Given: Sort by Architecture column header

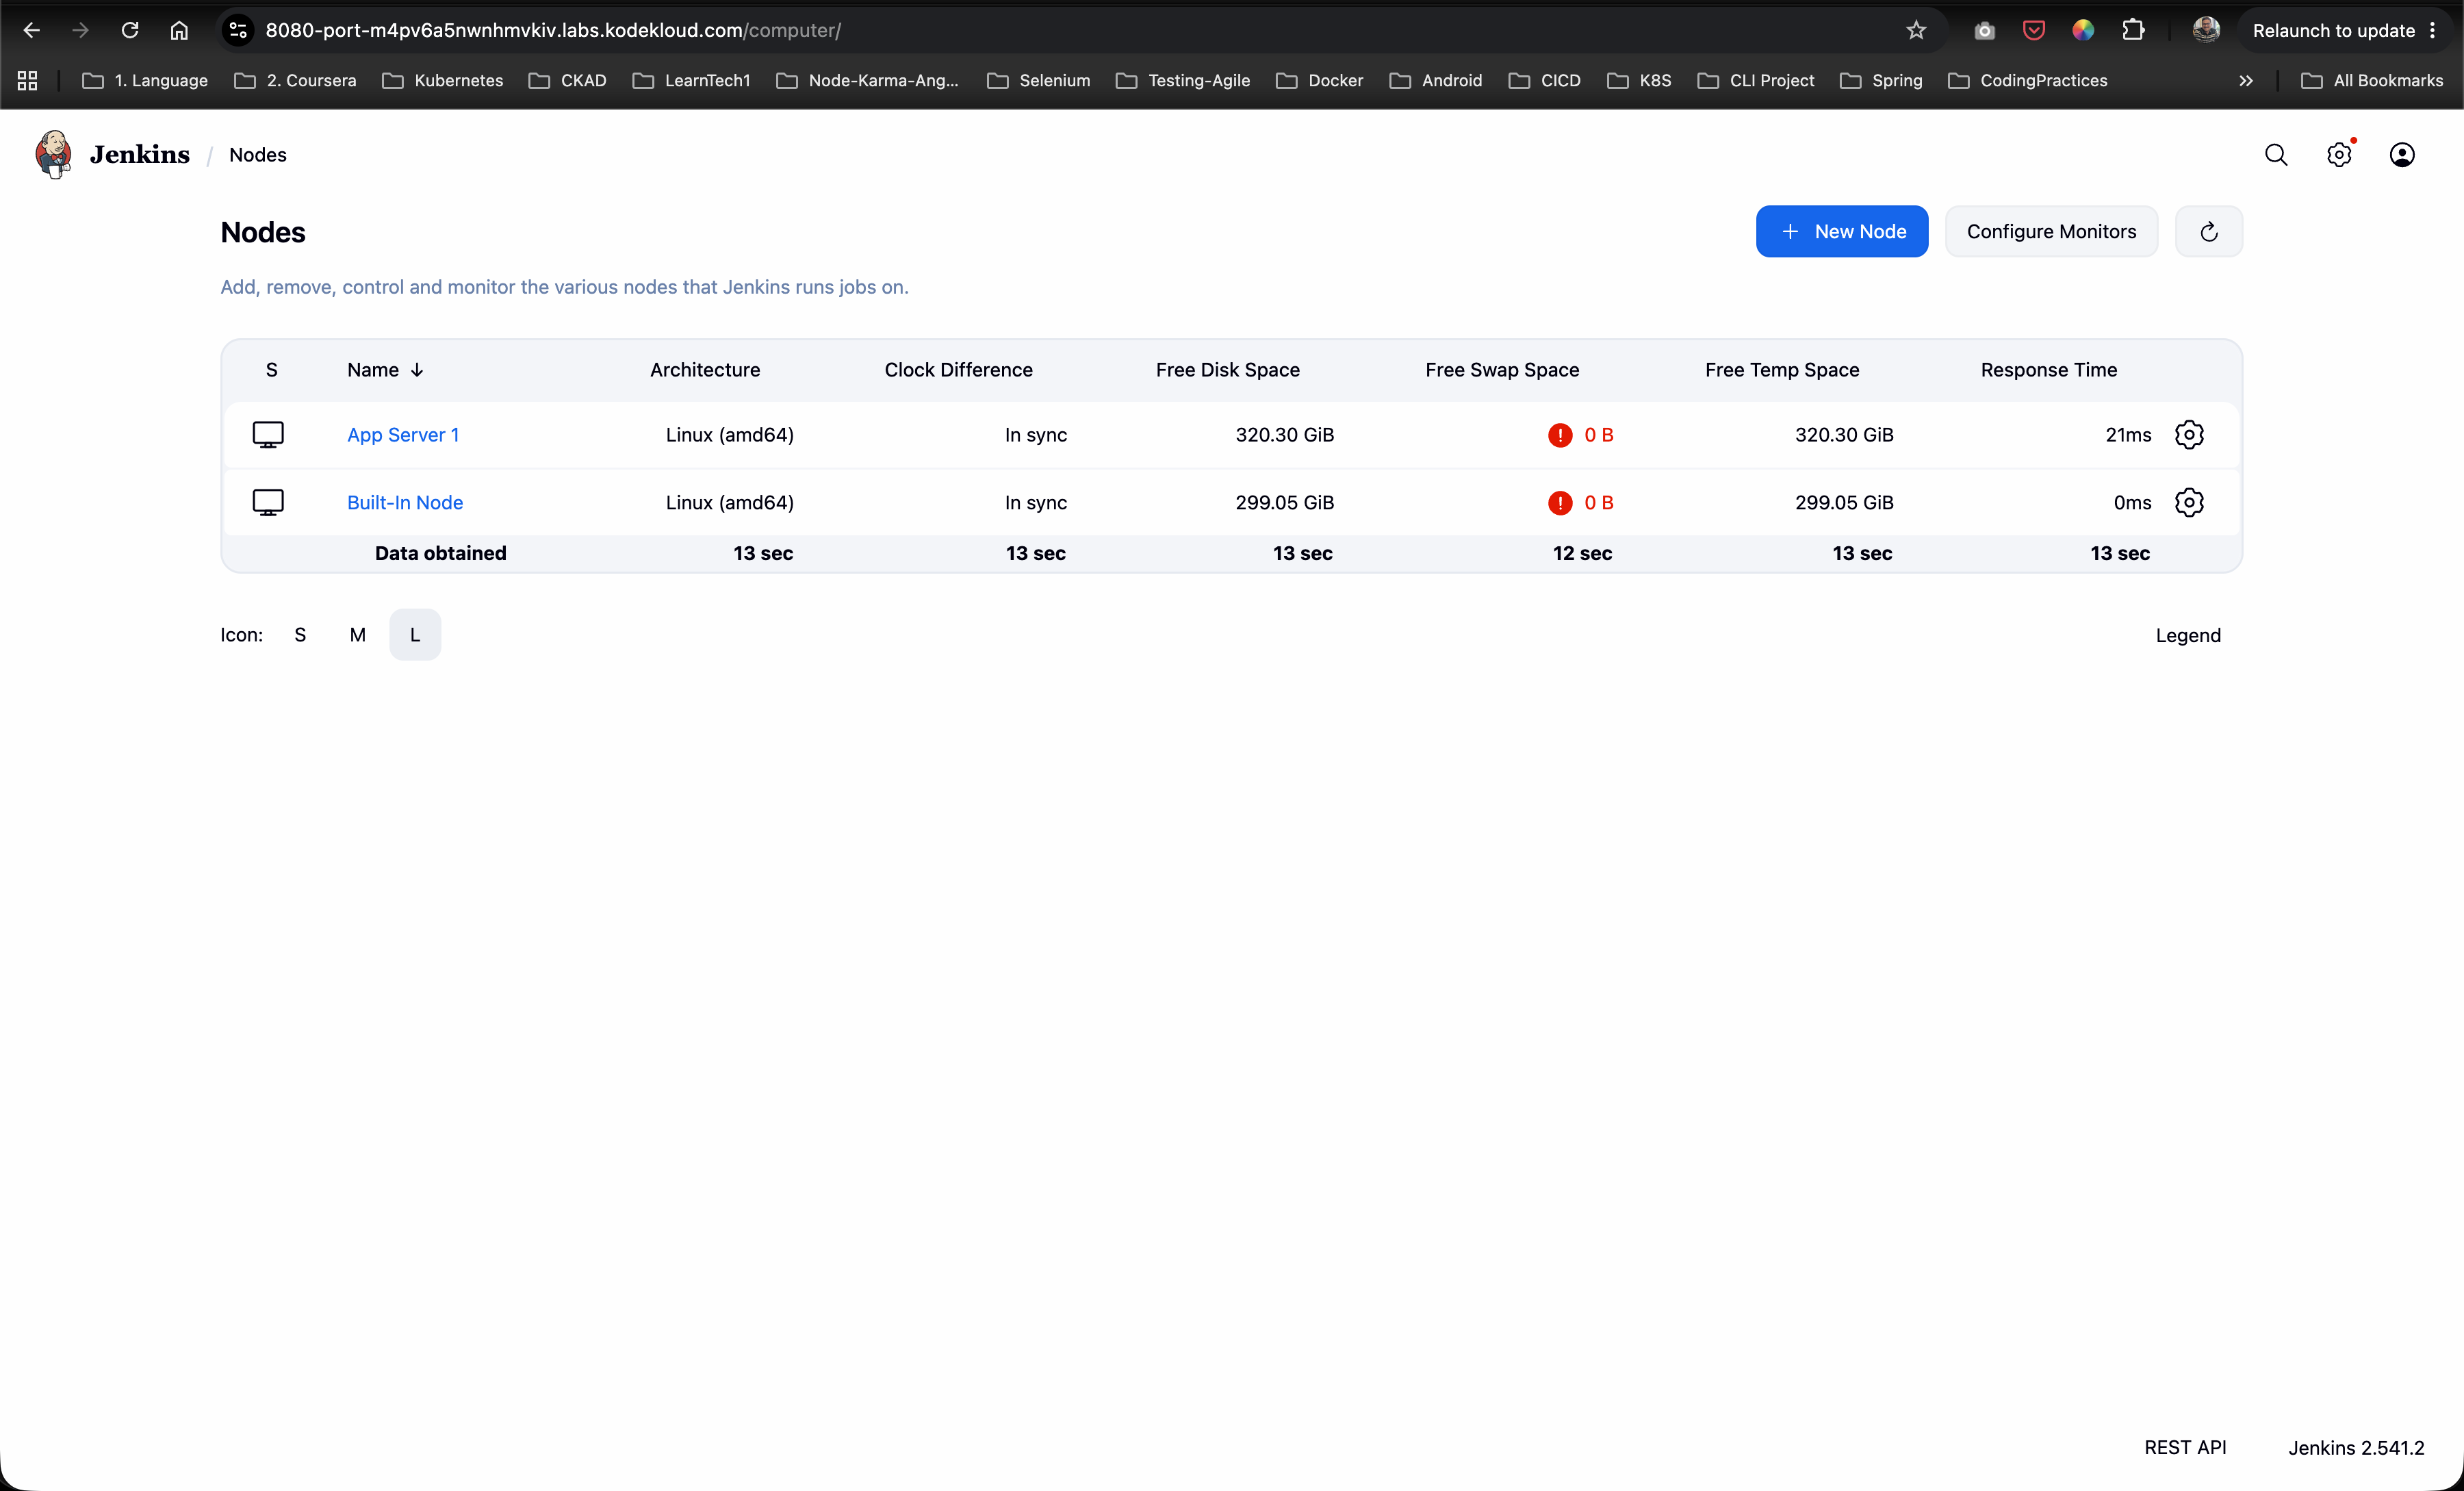Looking at the screenshot, I should tap(705, 370).
